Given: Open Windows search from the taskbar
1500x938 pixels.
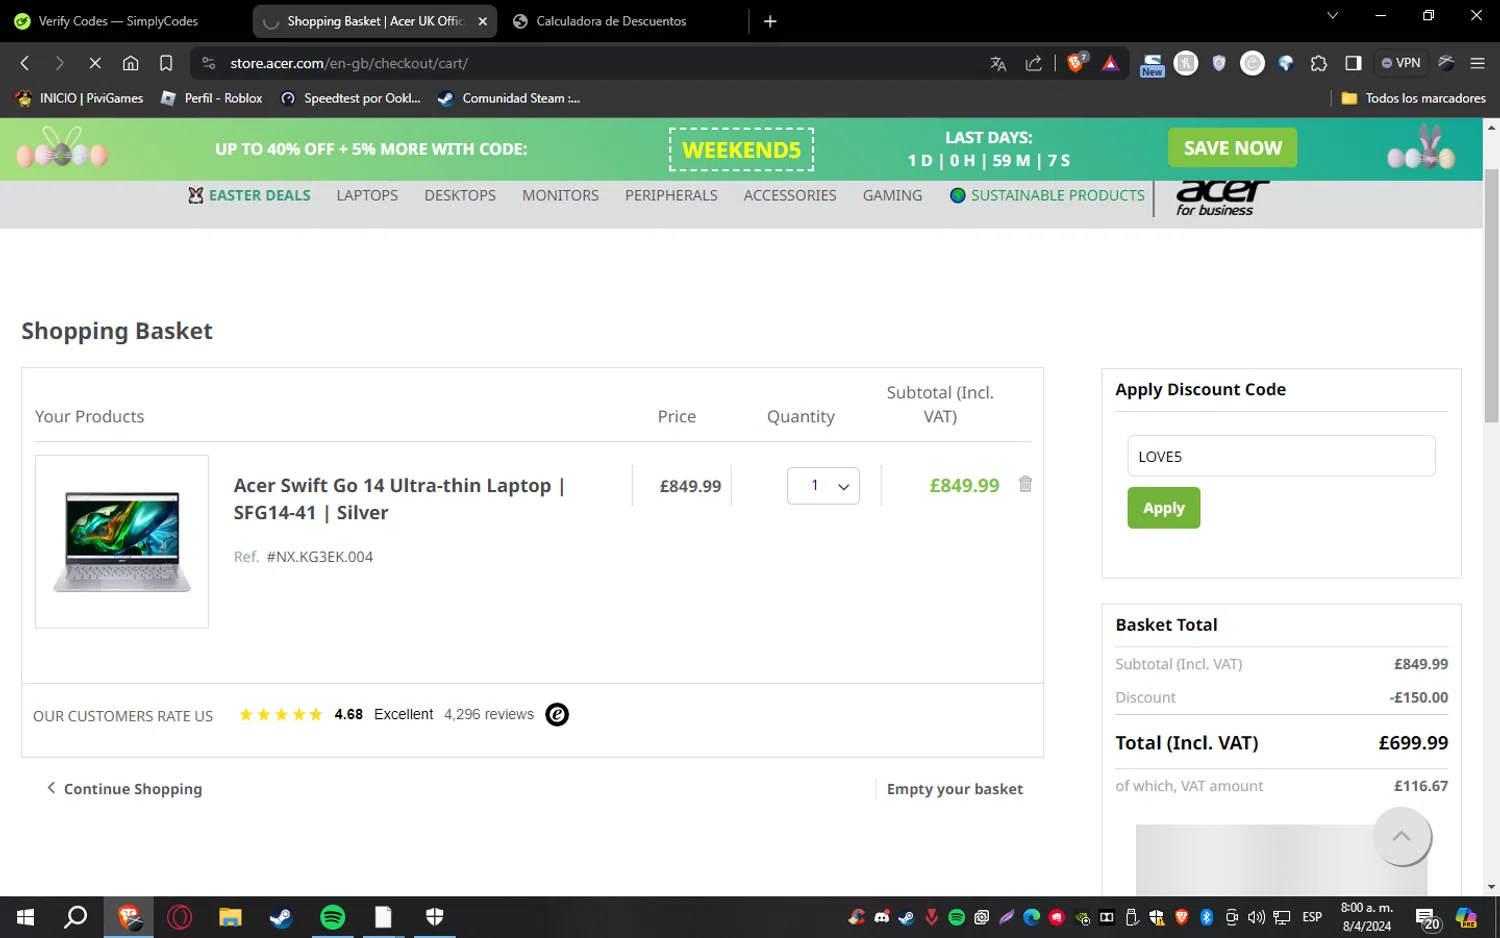Looking at the screenshot, I should tap(76, 917).
